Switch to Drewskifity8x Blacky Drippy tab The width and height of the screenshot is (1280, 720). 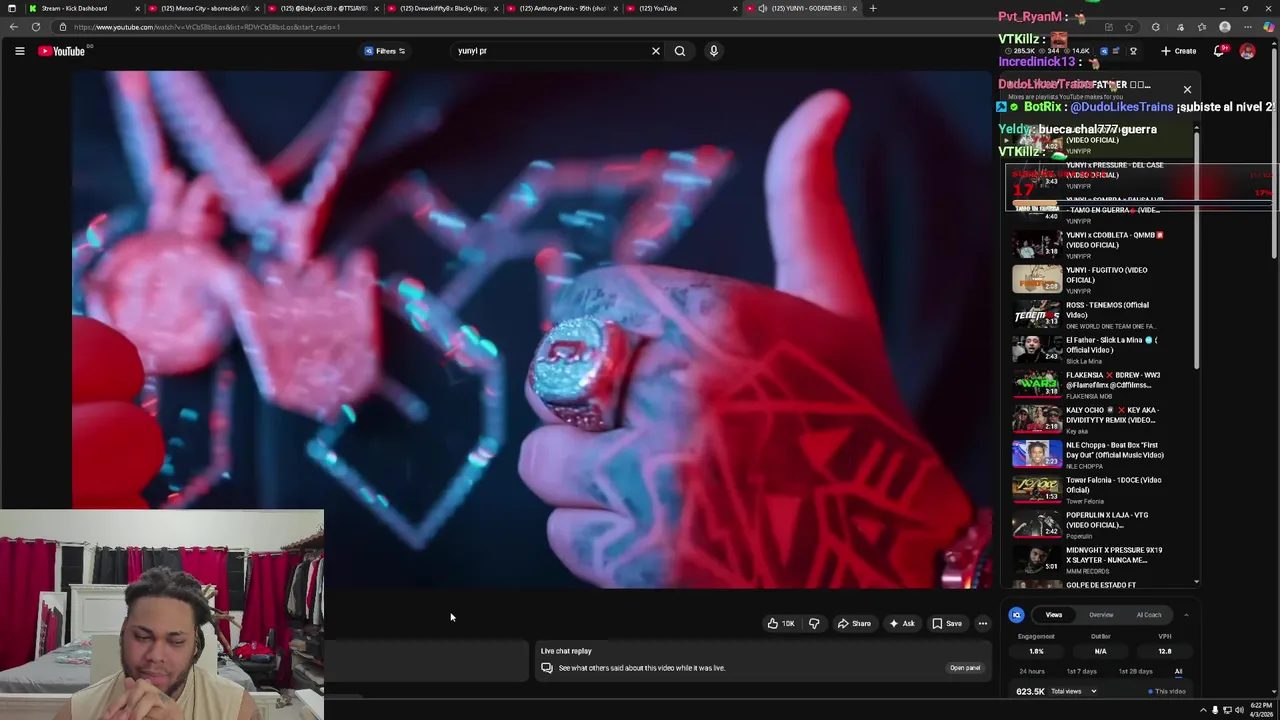(x=442, y=8)
